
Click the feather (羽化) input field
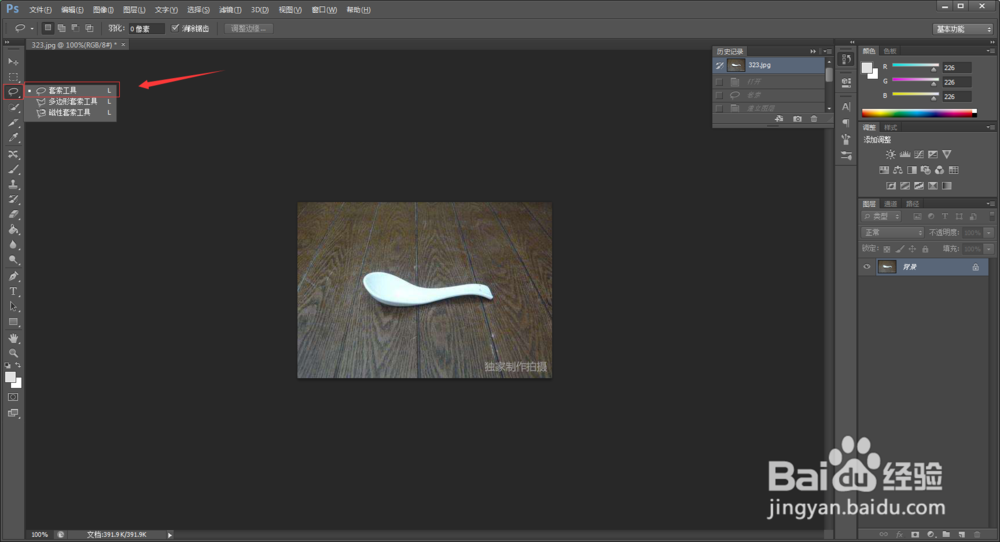click(x=146, y=29)
